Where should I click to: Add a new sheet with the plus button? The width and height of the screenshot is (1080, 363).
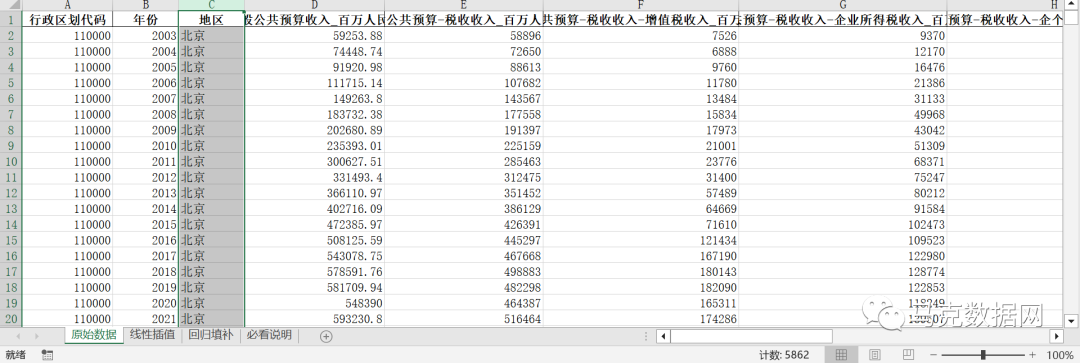coord(326,336)
